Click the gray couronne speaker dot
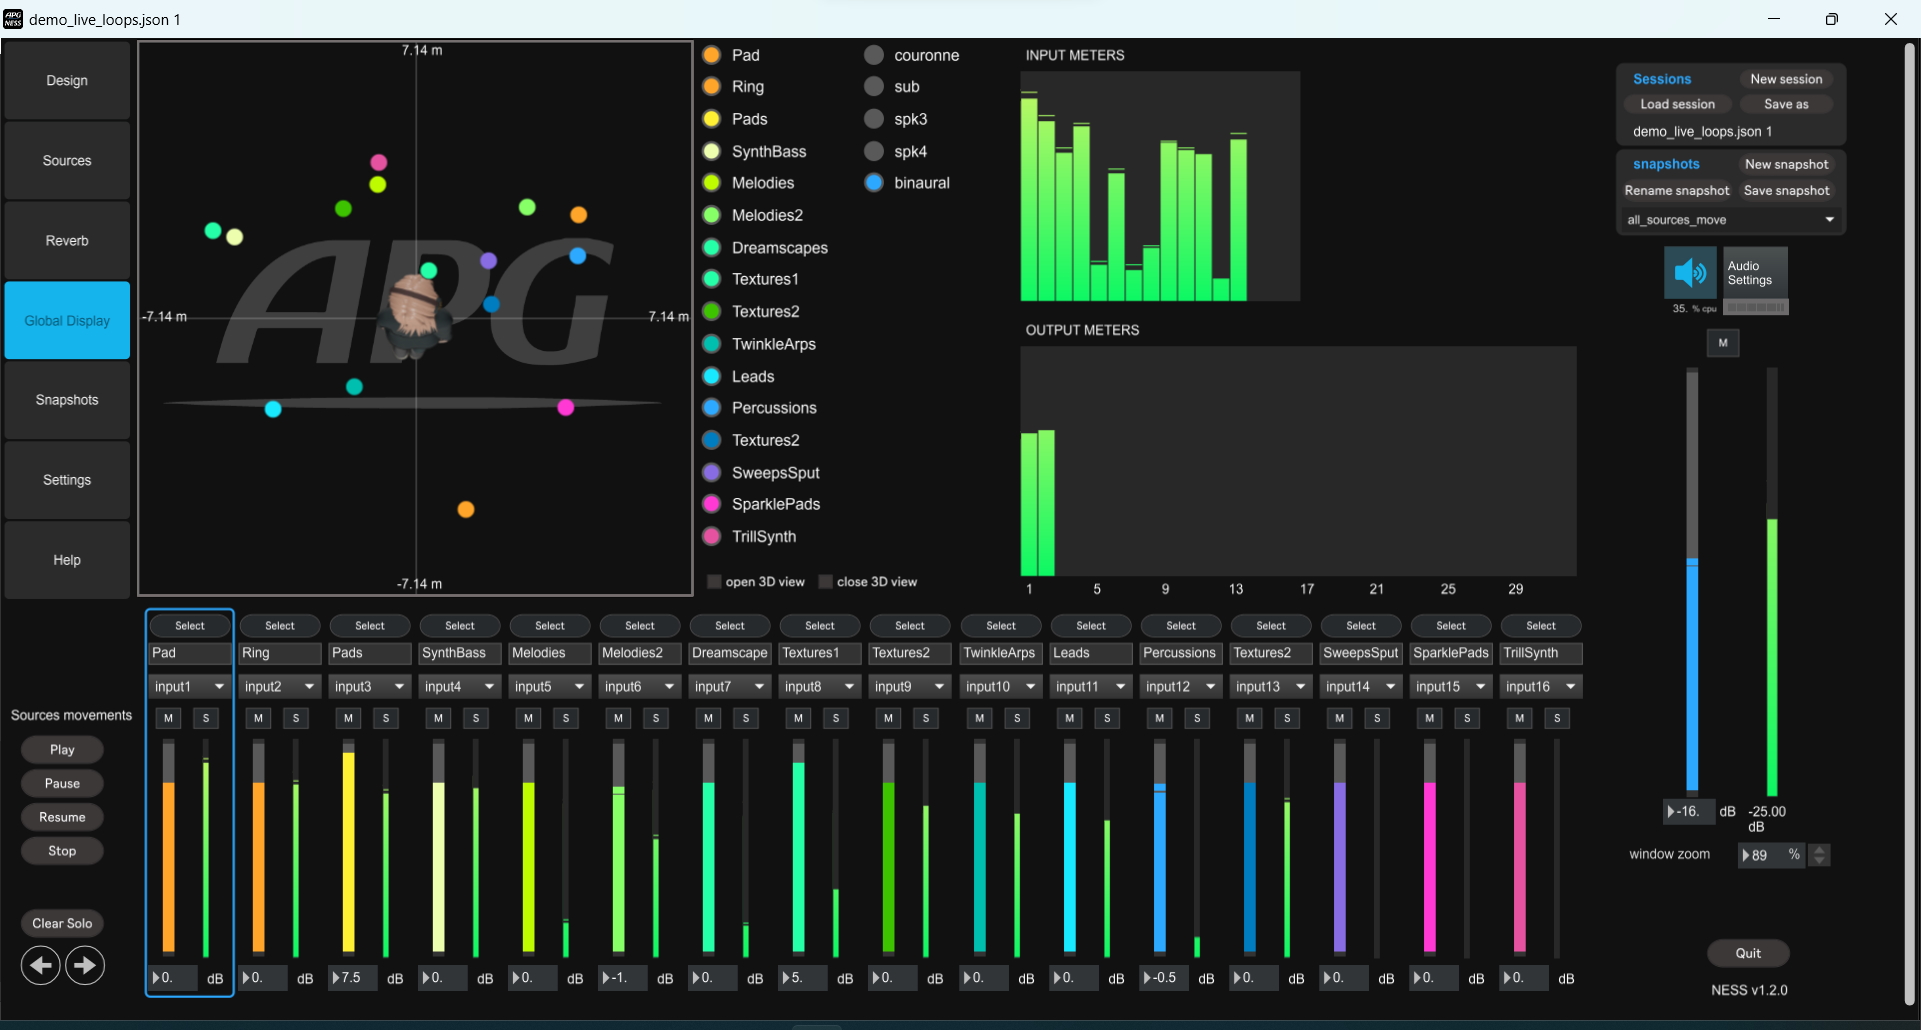This screenshot has width=1921, height=1030. tap(874, 55)
